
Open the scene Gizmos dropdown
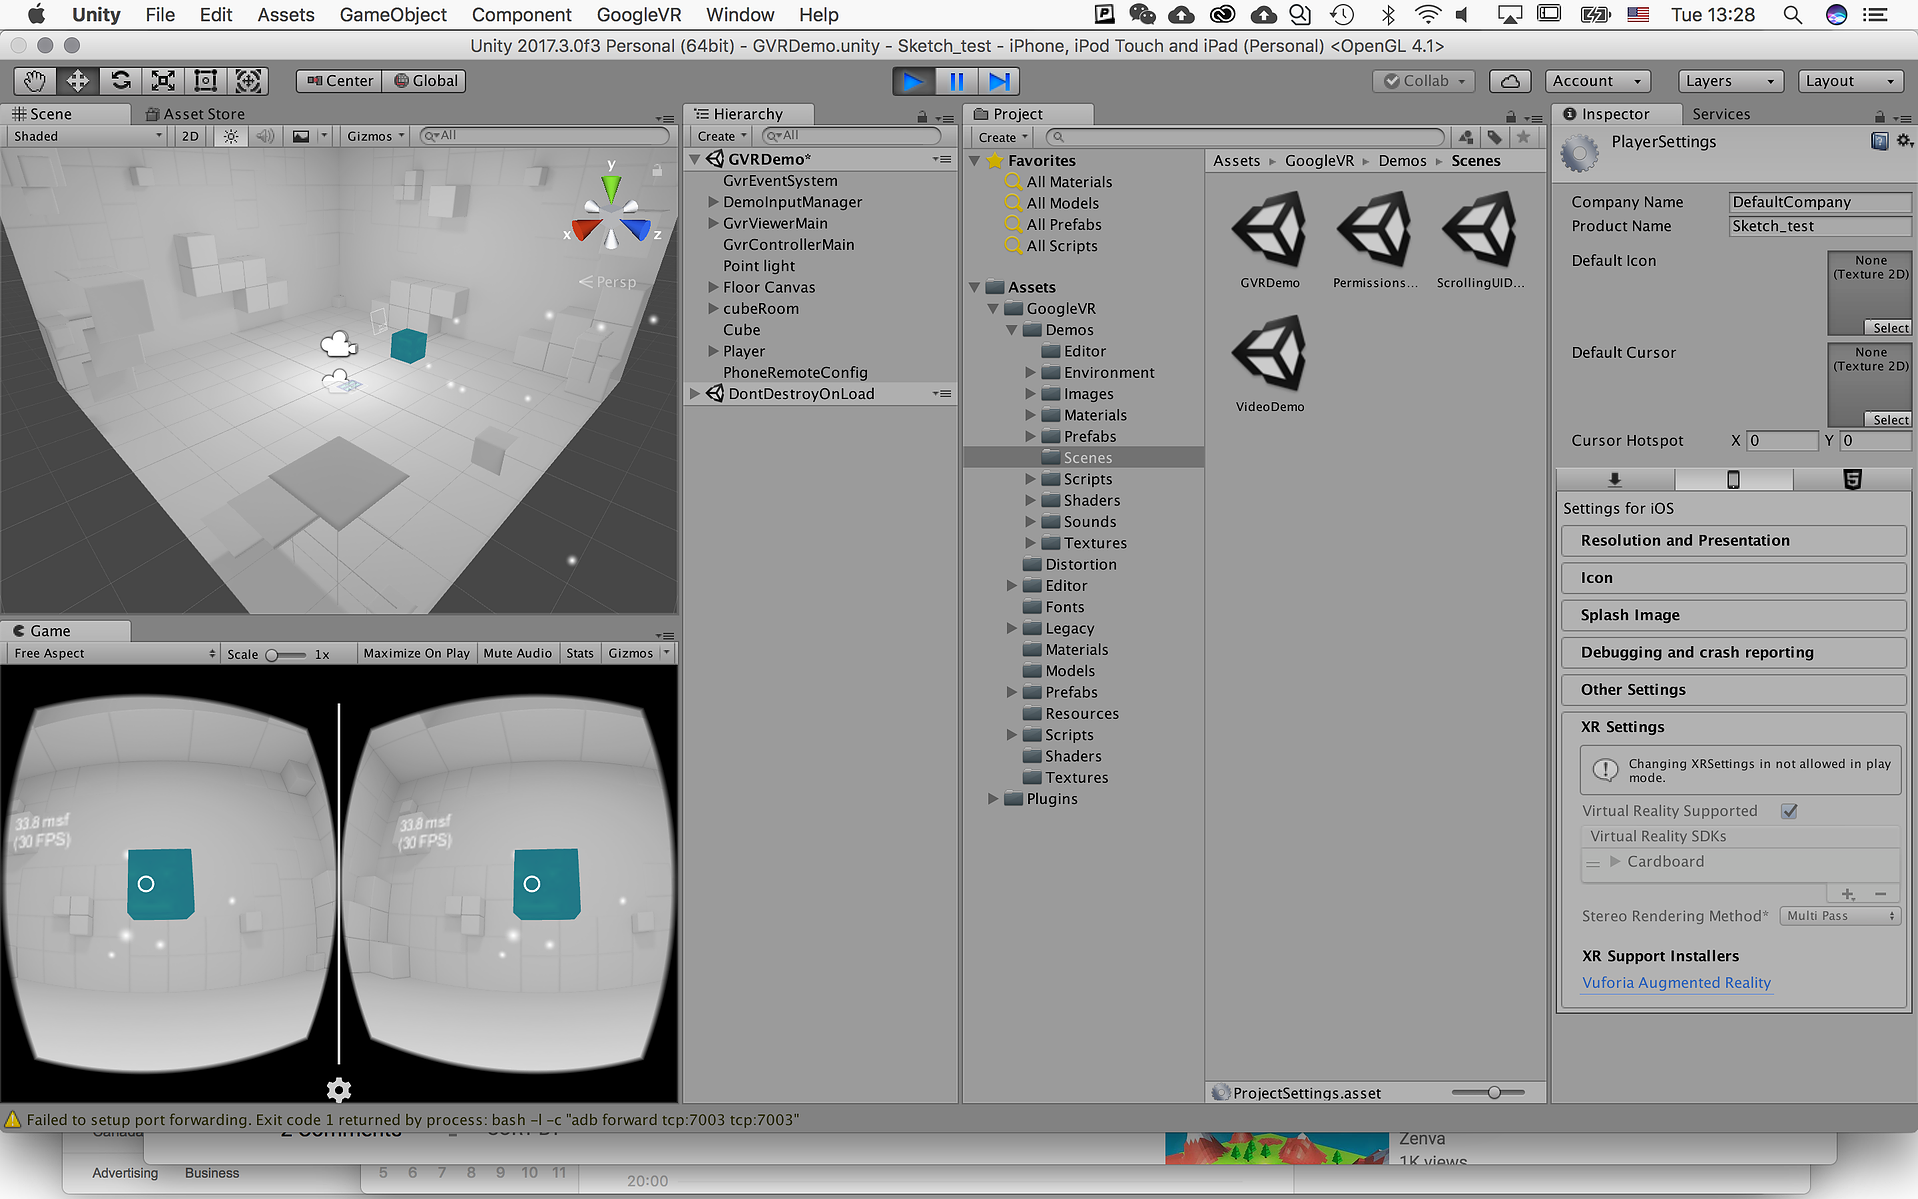[375, 136]
